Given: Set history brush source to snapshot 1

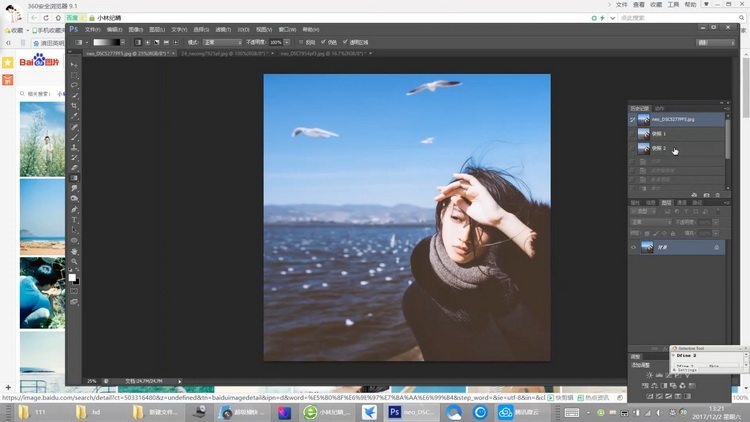Looking at the screenshot, I should tap(632, 133).
